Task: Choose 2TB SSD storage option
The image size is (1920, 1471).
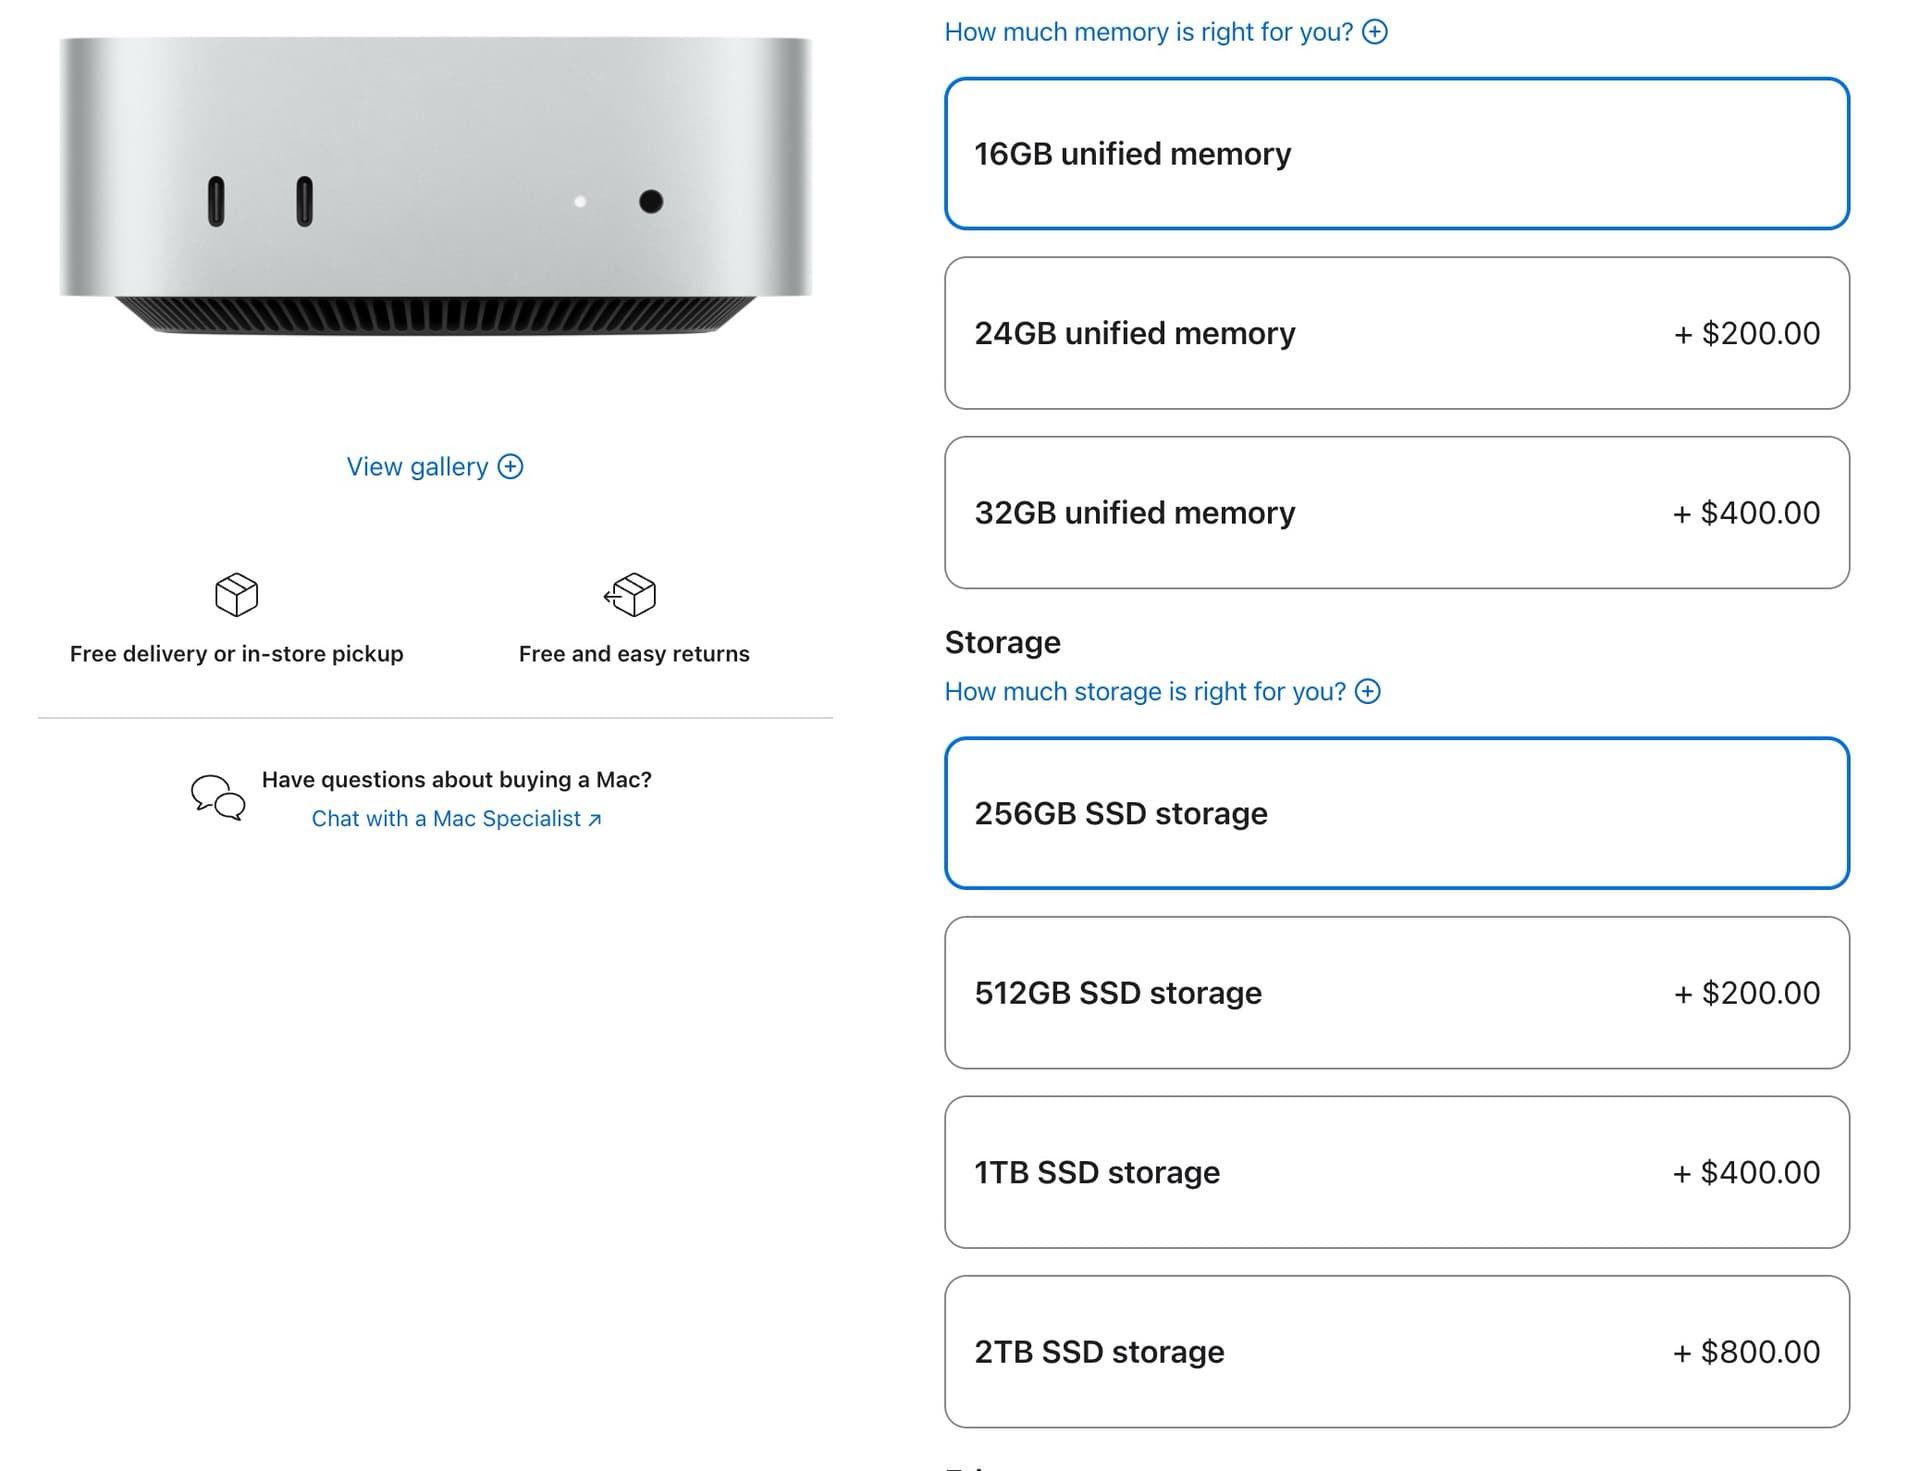Action: (x=1397, y=1352)
